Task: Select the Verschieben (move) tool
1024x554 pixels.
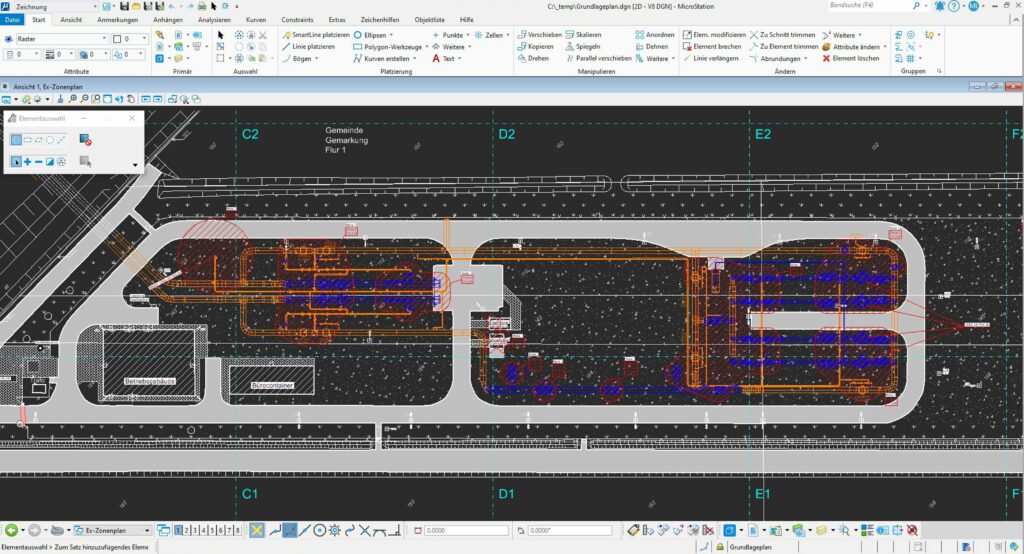Action: (x=544, y=34)
